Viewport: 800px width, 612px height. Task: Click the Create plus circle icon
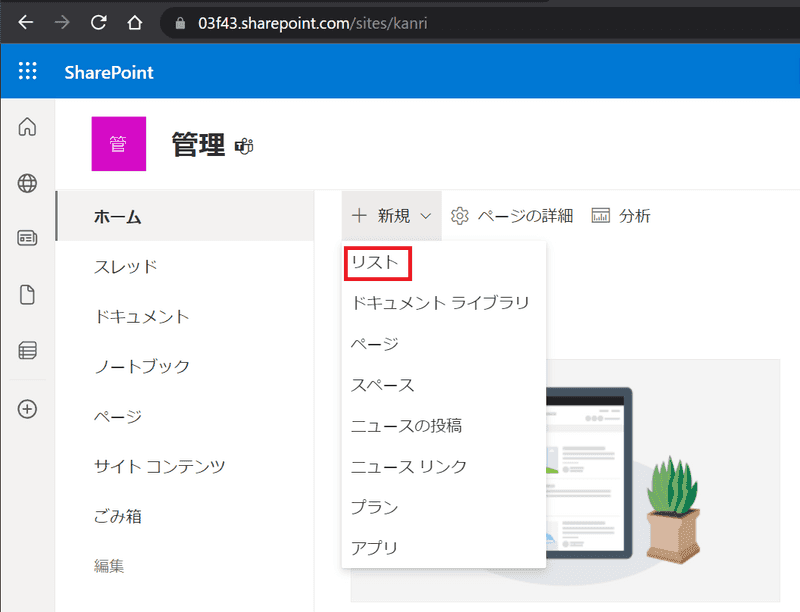28,408
